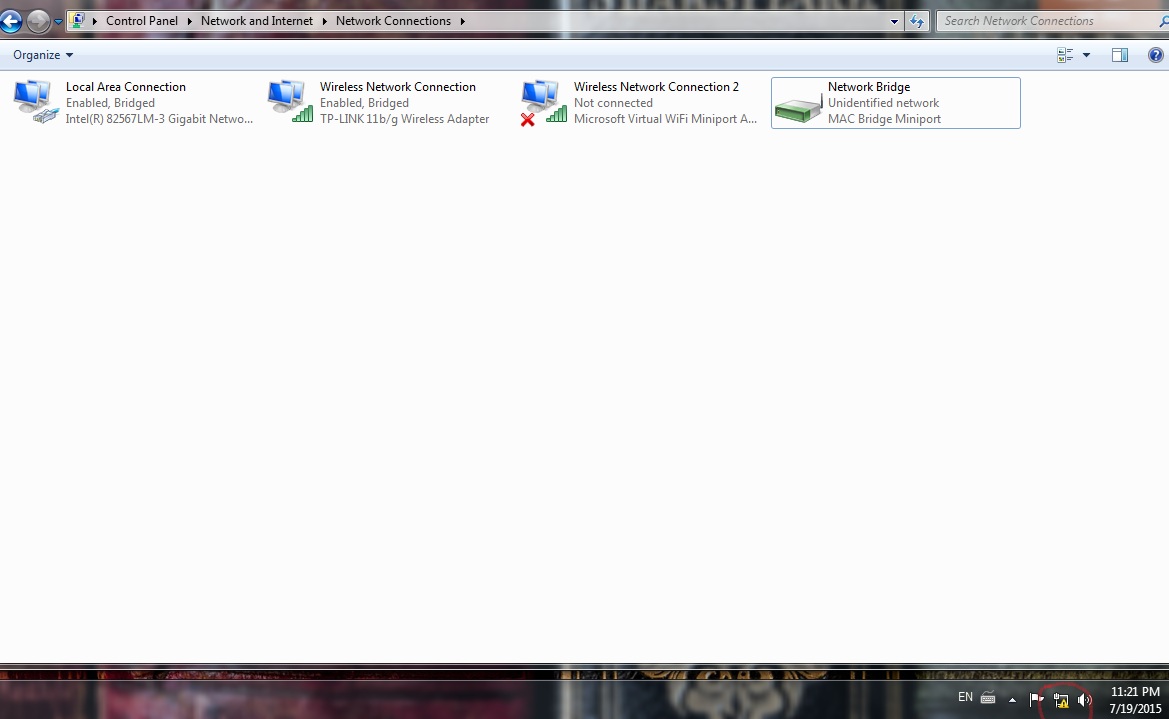Click the Back navigation arrow

[x=11, y=21]
